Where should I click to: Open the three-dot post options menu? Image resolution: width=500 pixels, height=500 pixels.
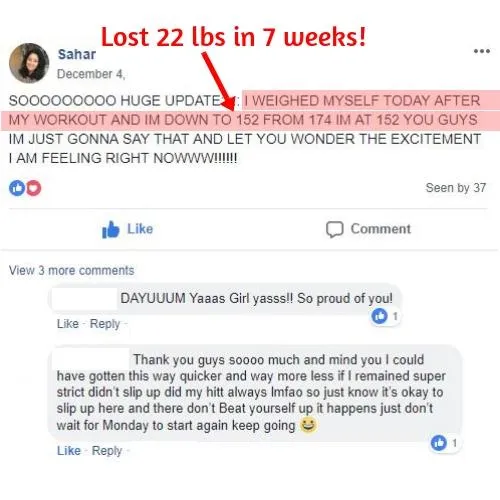482,51
